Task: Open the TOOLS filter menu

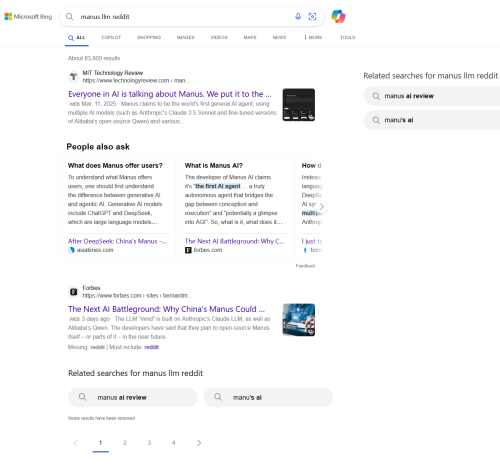Action: 348,37
